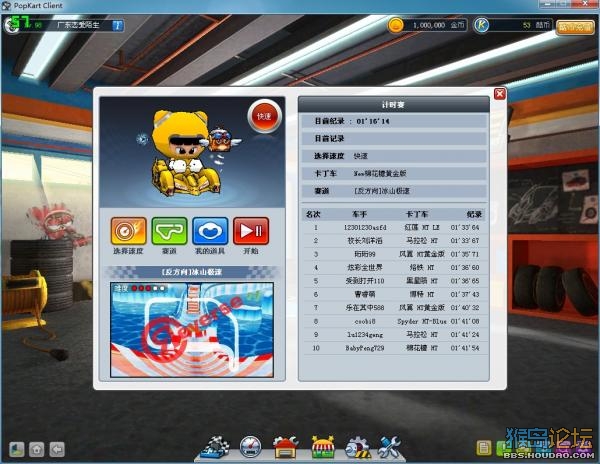Click the 纪录 column header
600x464 pixels.
(474, 214)
